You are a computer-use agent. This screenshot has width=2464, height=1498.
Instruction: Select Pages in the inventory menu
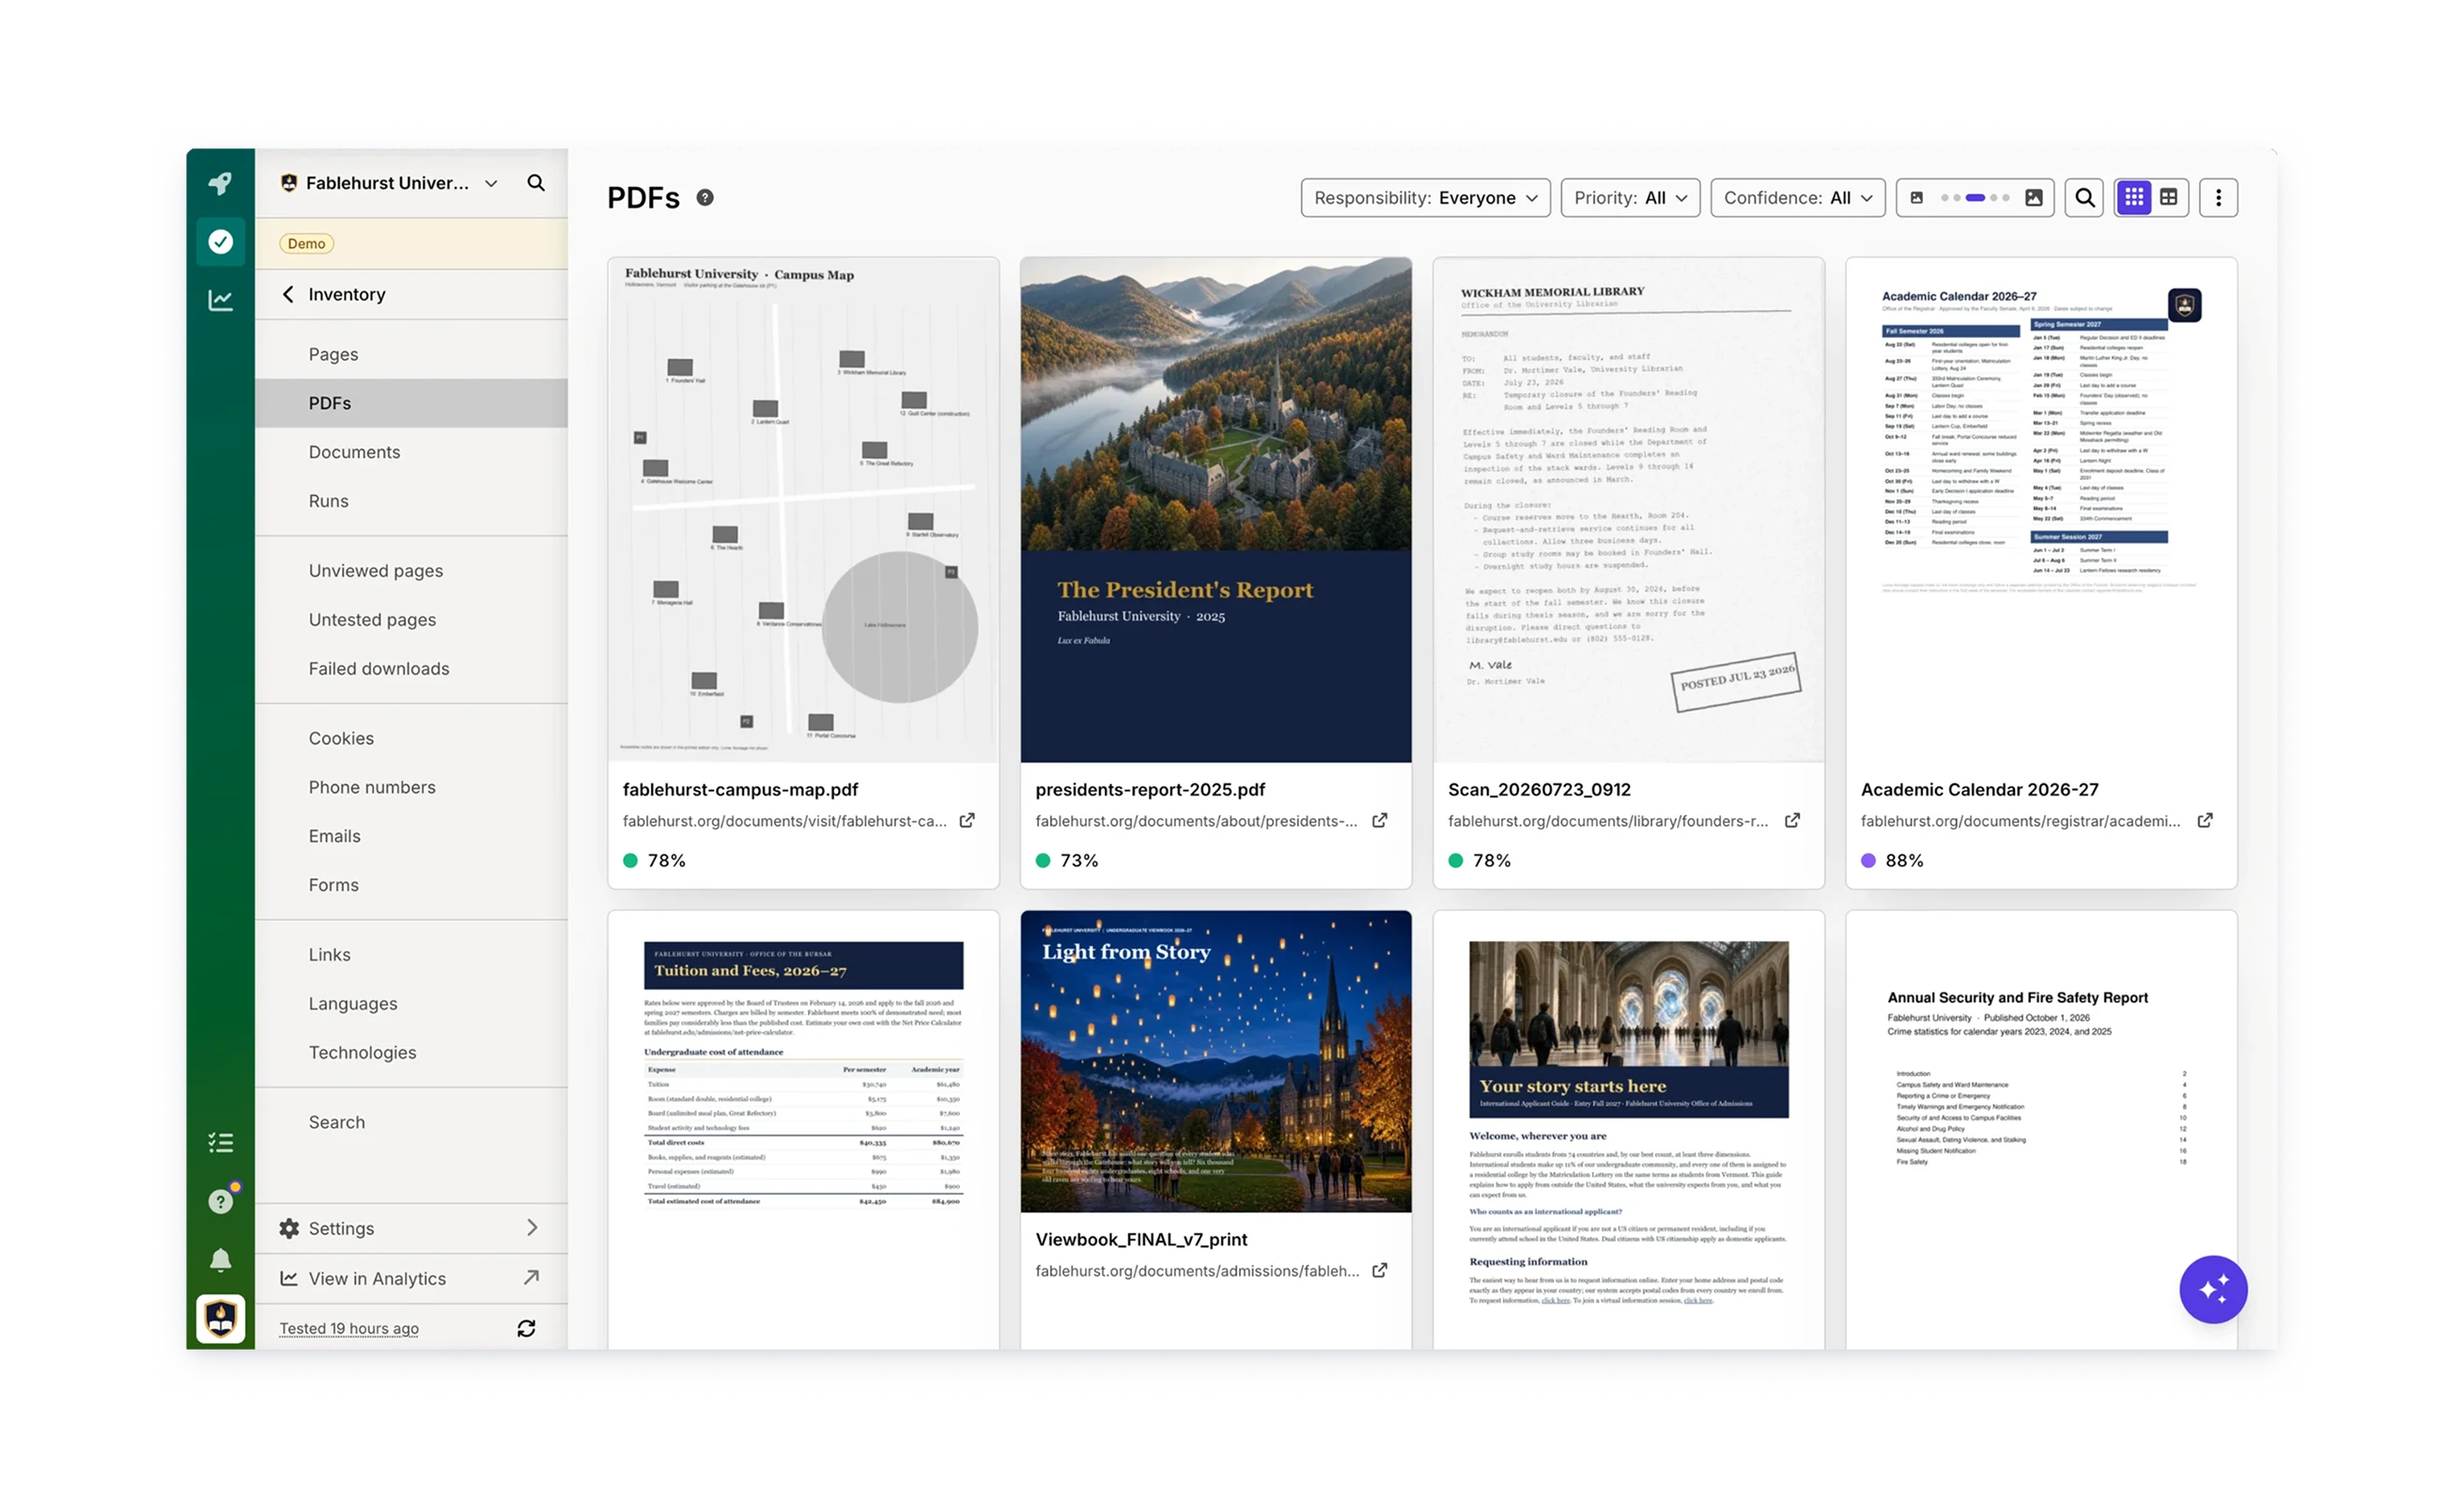click(x=411, y=354)
